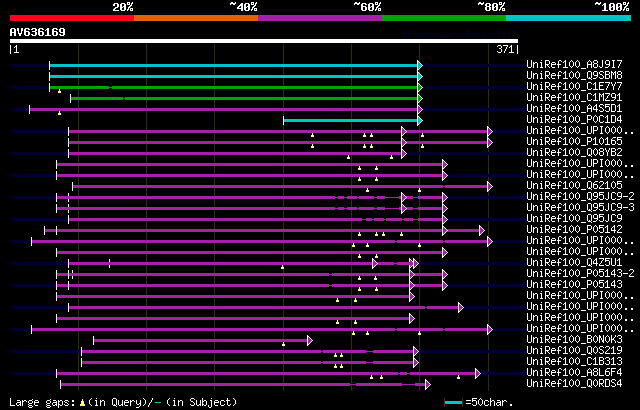This screenshot has width=640, height=410.
Task: Click the arrowhead ending the UniRef100_Q62105 alignment
Action: point(490,186)
